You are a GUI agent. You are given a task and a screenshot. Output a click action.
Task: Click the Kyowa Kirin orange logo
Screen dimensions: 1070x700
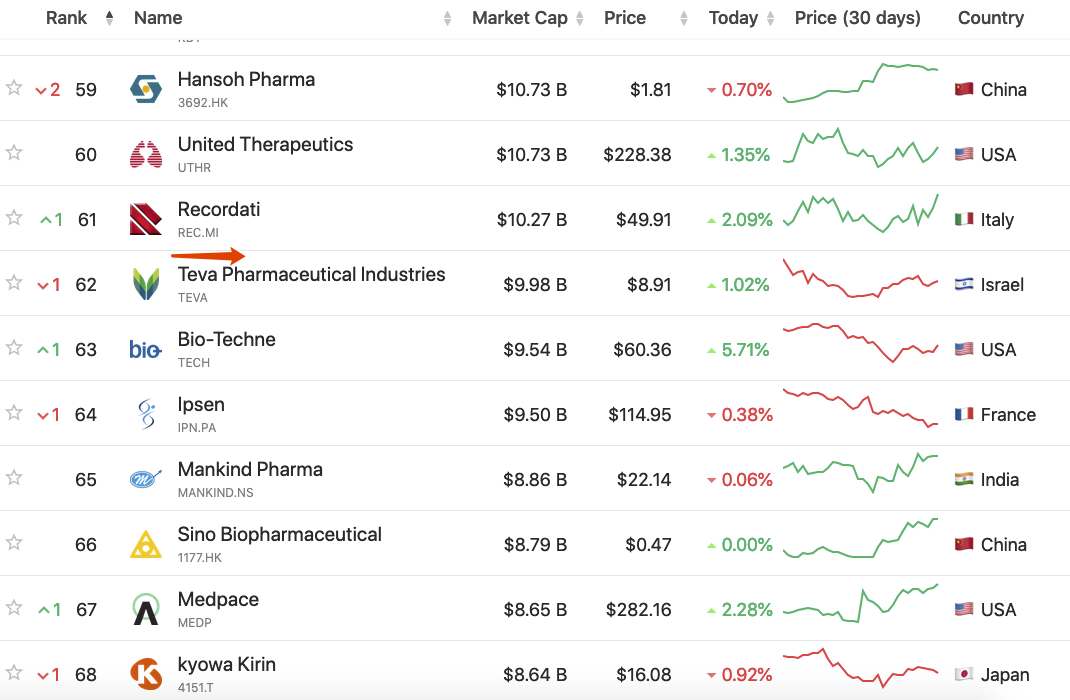[x=146, y=674]
